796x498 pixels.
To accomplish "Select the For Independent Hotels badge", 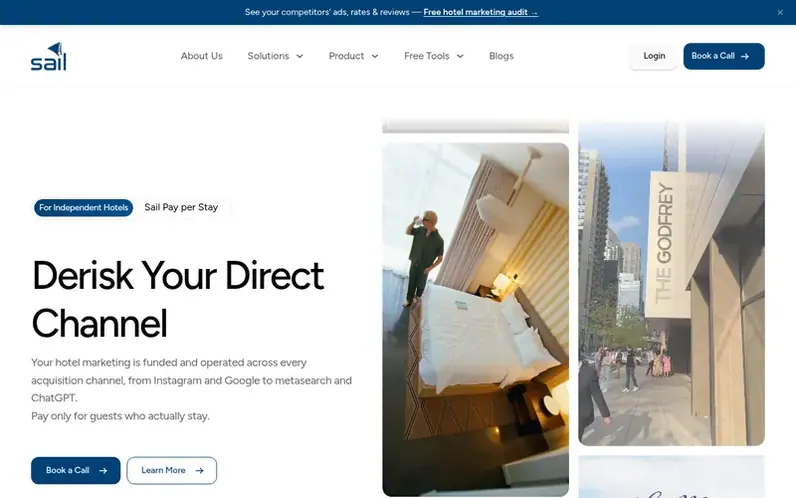I will click(x=83, y=208).
